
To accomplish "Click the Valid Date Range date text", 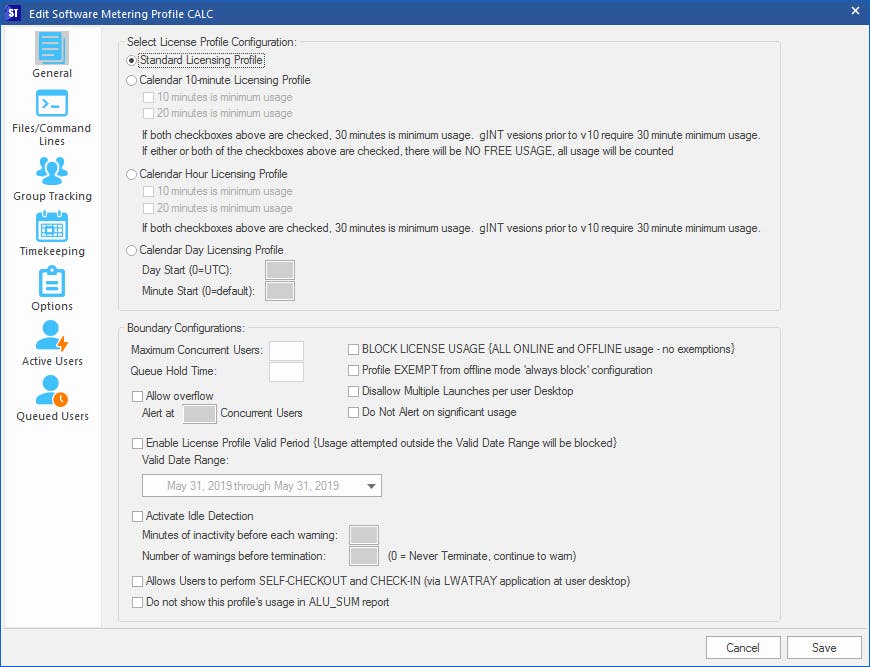I will click(252, 486).
